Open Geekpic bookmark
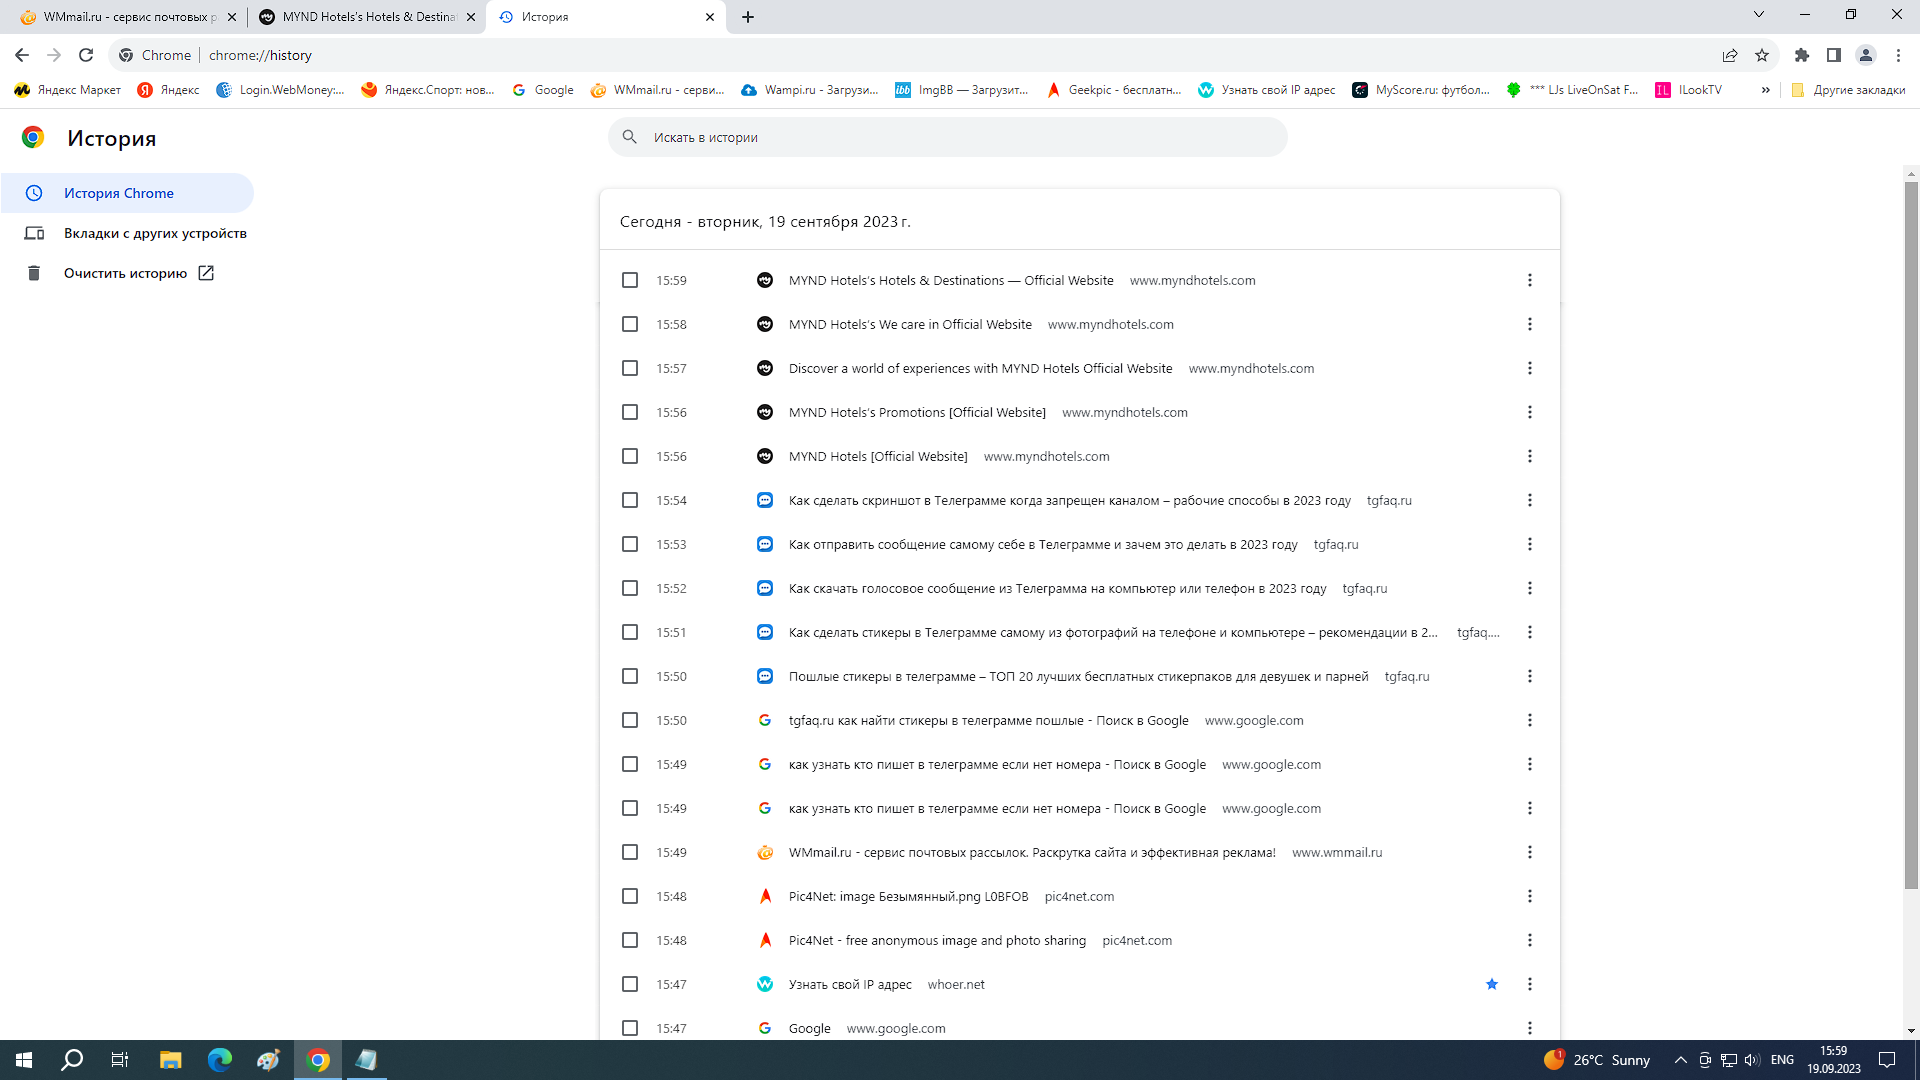The height and width of the screenshot is (1080, 1920). tap(1114, 90)
